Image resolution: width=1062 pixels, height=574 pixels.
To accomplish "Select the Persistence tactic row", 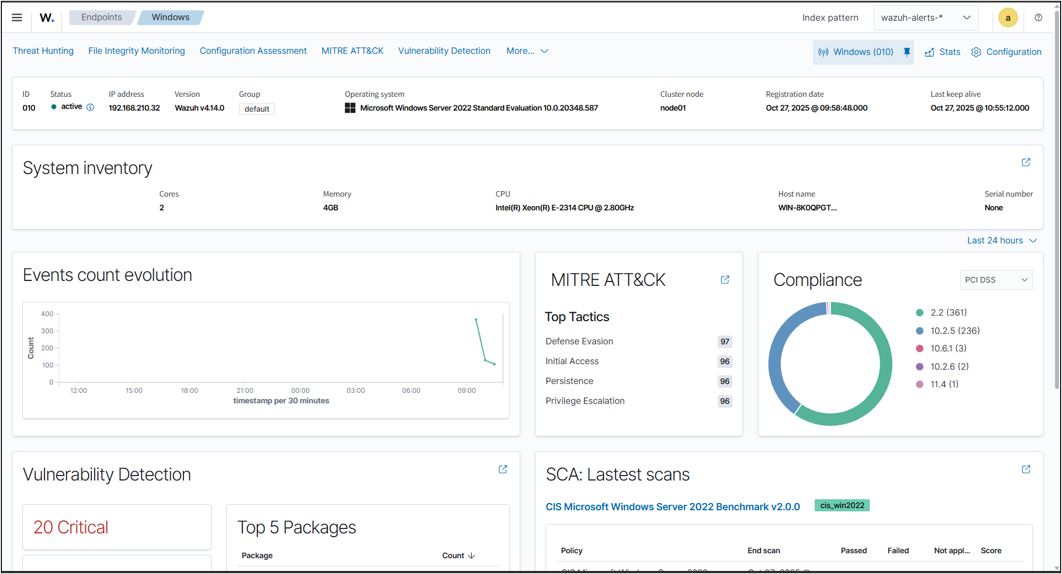I will point(638,382).
